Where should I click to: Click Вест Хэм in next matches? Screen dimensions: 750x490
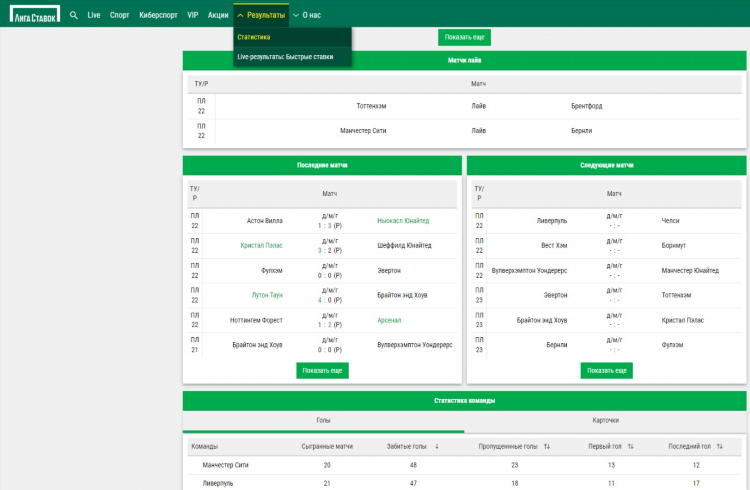point(554,245)
